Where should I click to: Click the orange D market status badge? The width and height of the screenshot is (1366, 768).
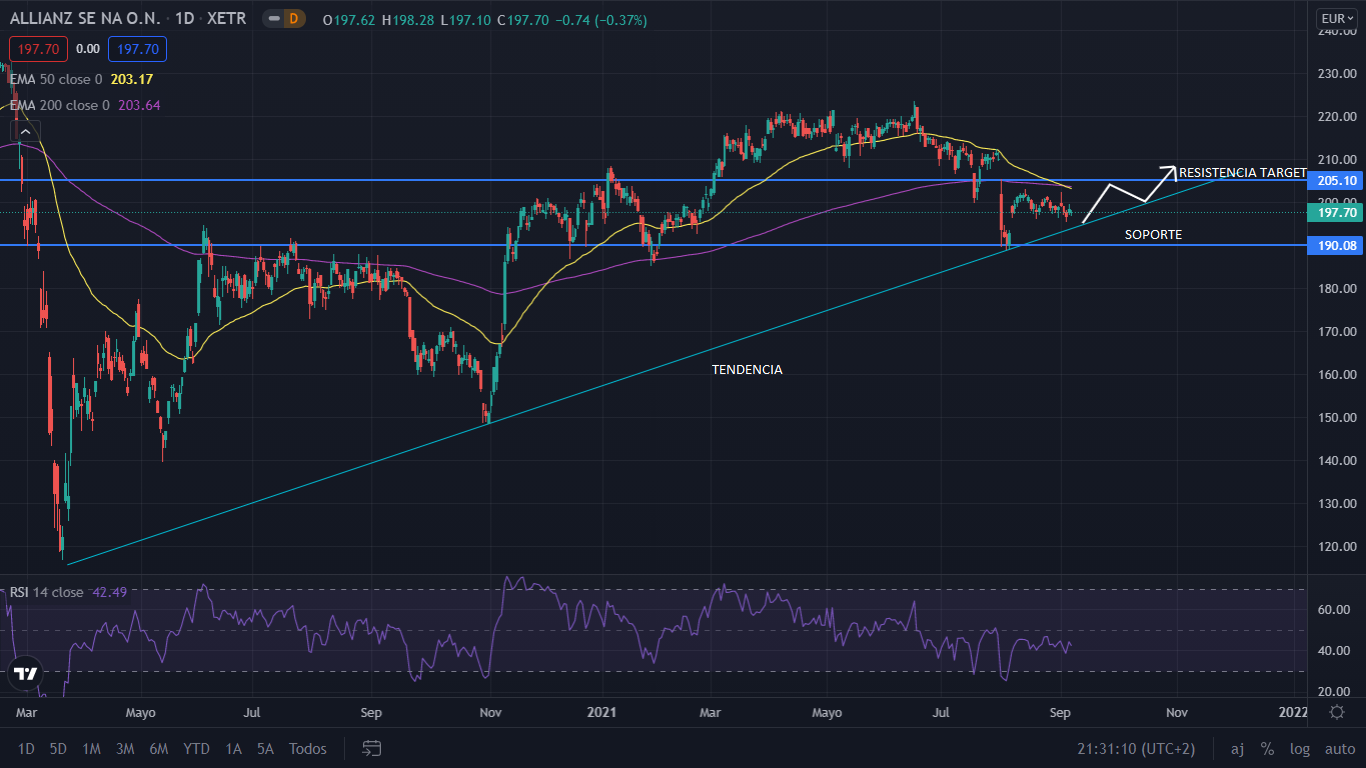click(293, 19)
